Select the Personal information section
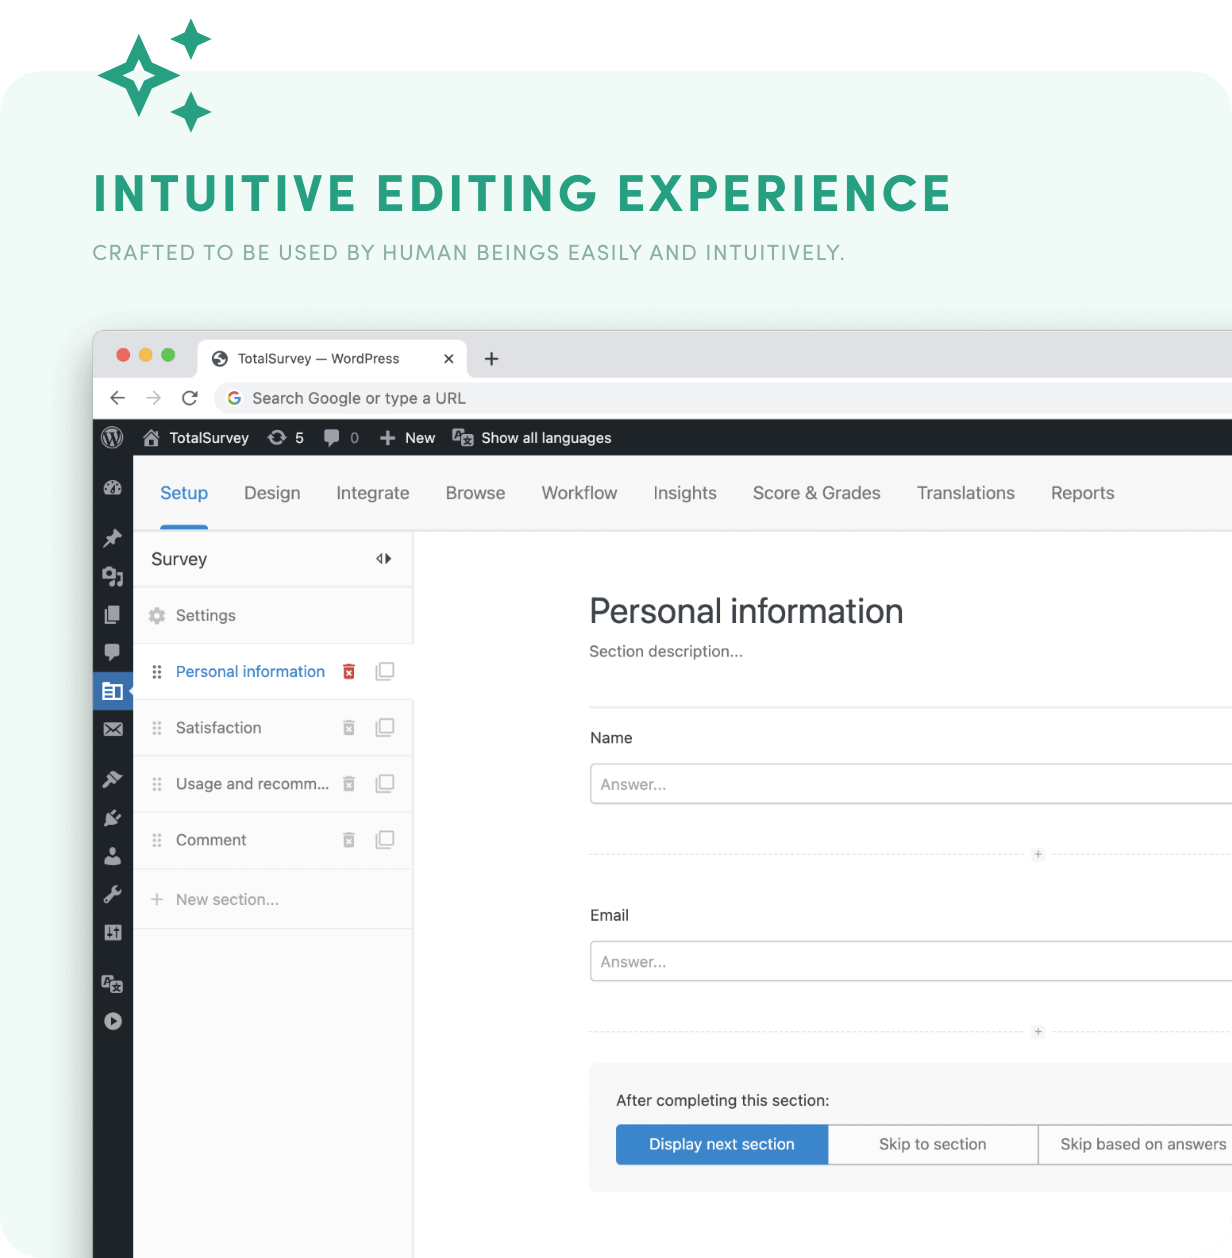1232x1258 pixels. coord(250,672)
